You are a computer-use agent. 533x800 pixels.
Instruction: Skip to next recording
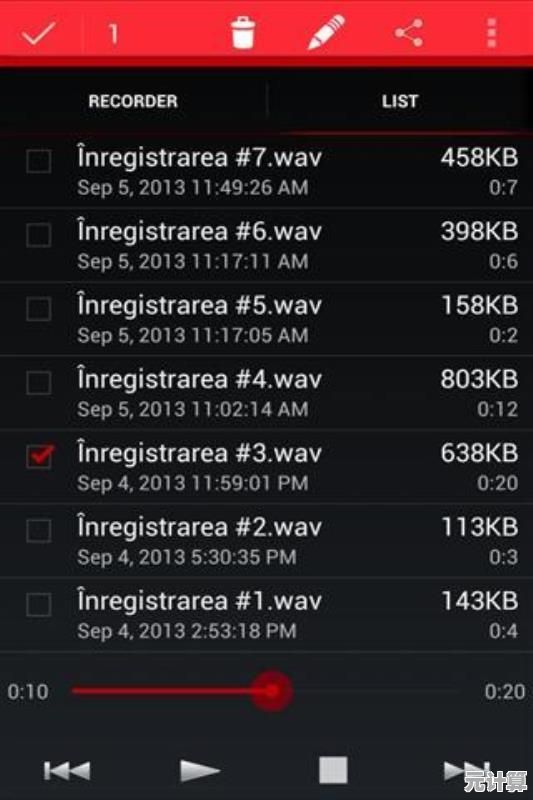467,770
